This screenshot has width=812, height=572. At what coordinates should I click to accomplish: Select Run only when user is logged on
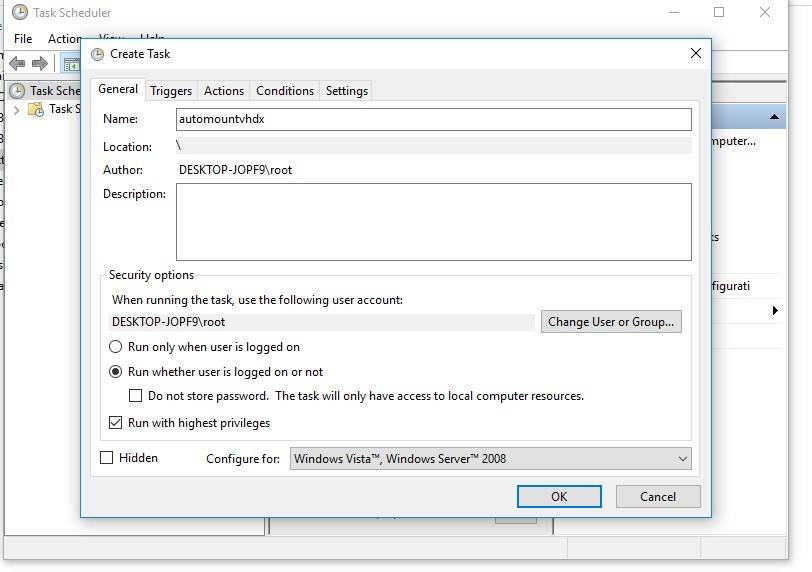[116, 347]
